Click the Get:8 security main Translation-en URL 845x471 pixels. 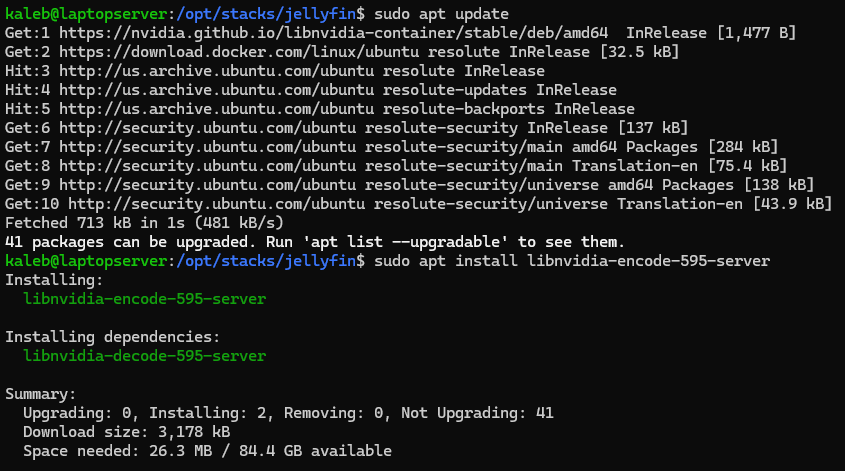pyautogui.click(x=207, y=166)
